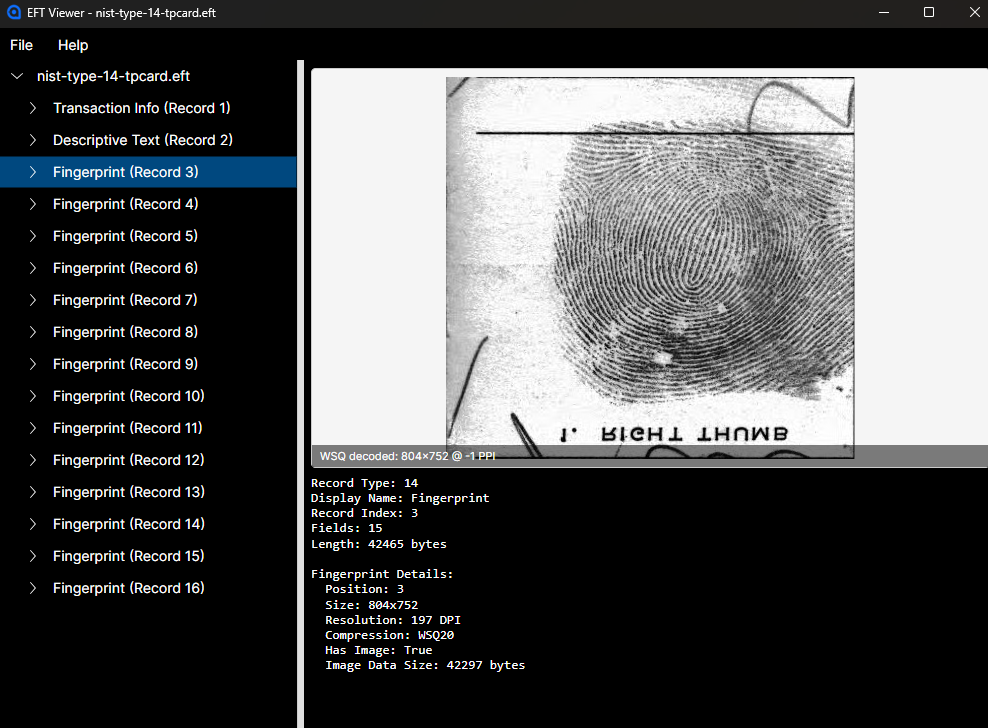Click the 'Display Name: Fingerprint' line

(399, 498)
